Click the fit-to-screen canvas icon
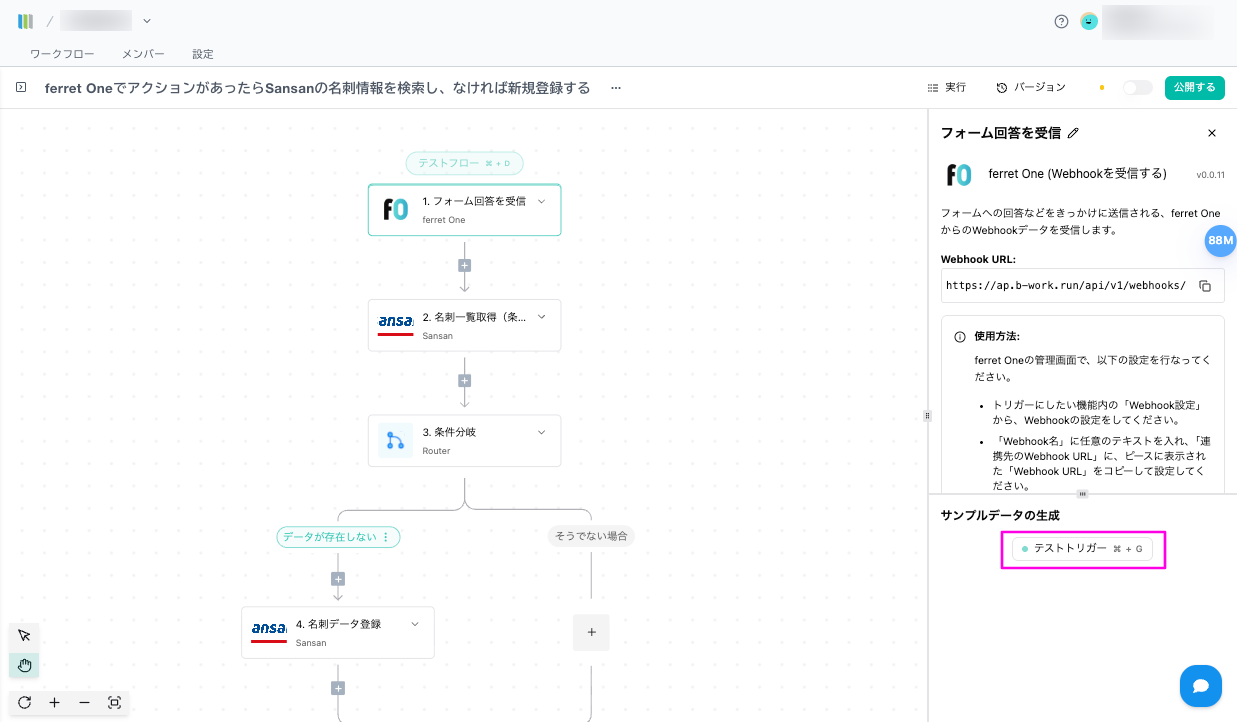Image resolution: width=1237 pixels, height=722 pixels. click(114, 703)
